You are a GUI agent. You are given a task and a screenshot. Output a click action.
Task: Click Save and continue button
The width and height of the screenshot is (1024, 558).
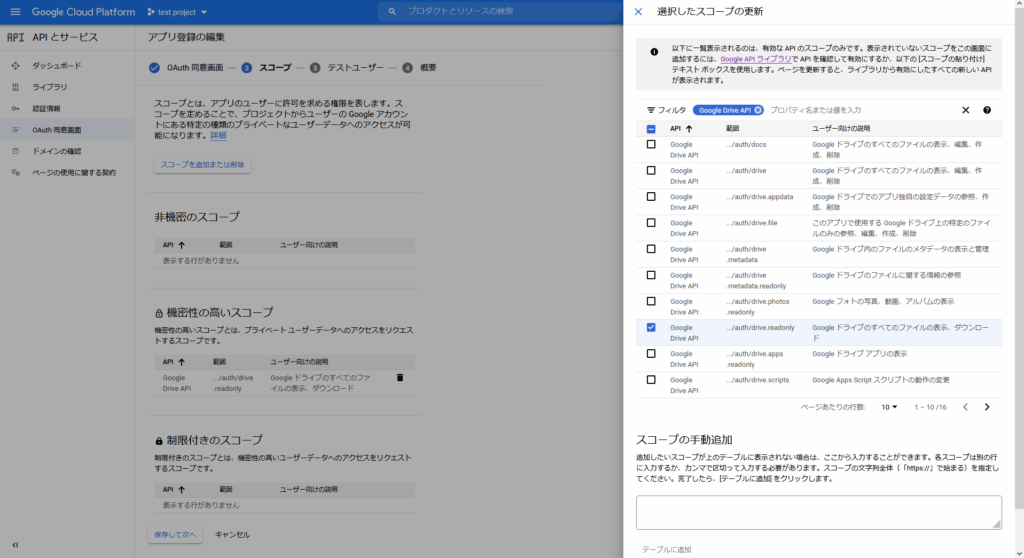click(175, 534)
